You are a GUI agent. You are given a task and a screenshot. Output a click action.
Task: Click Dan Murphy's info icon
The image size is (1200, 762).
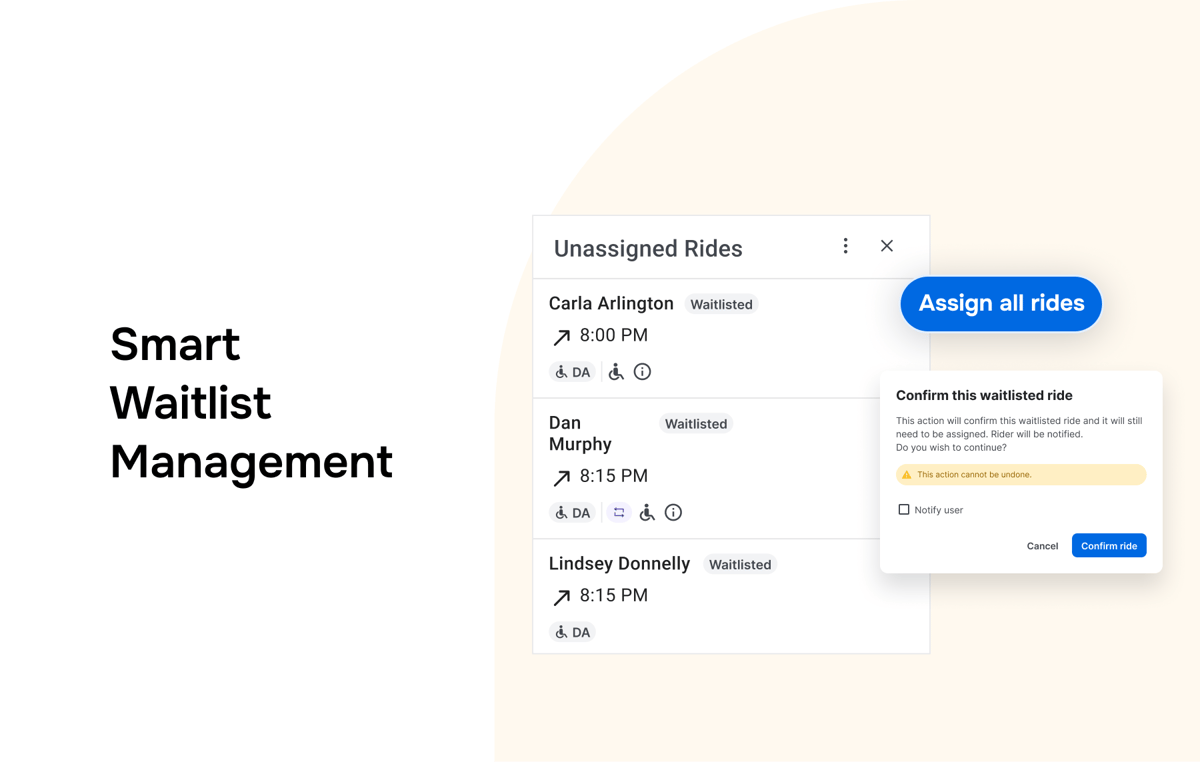tap(673, 513)
